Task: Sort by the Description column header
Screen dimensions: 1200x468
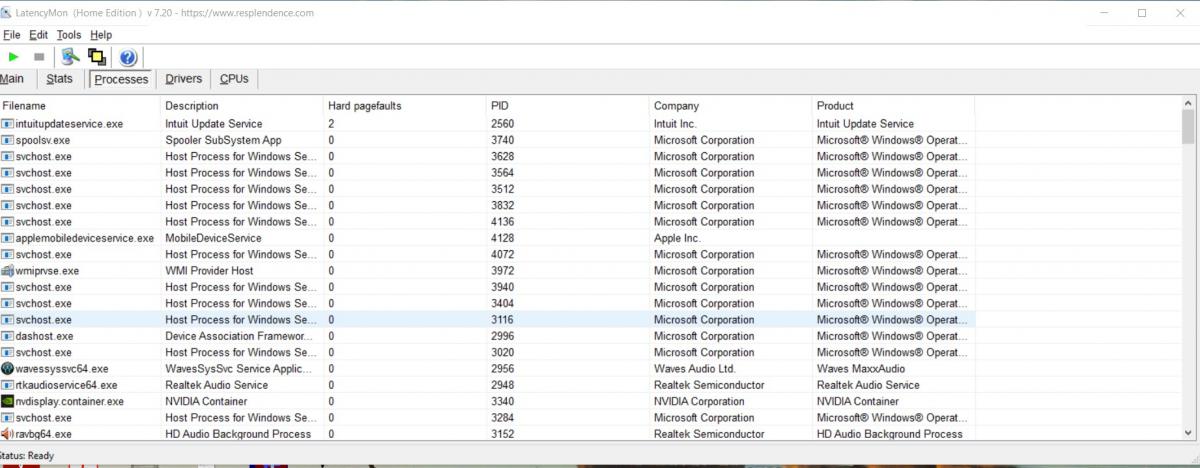Action: (243, 105)
